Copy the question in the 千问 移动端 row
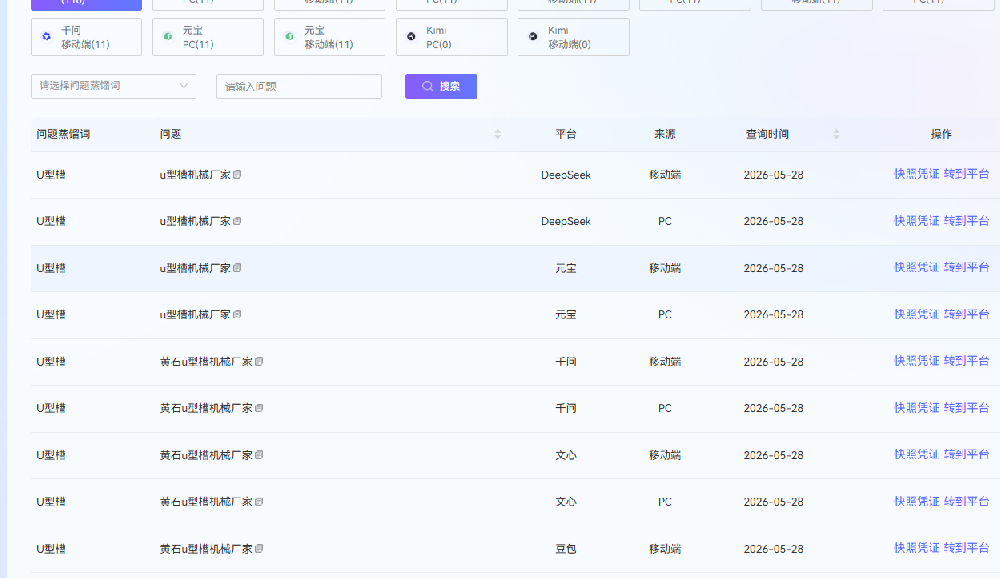The image size is (1000, 578). pos(259,362)
